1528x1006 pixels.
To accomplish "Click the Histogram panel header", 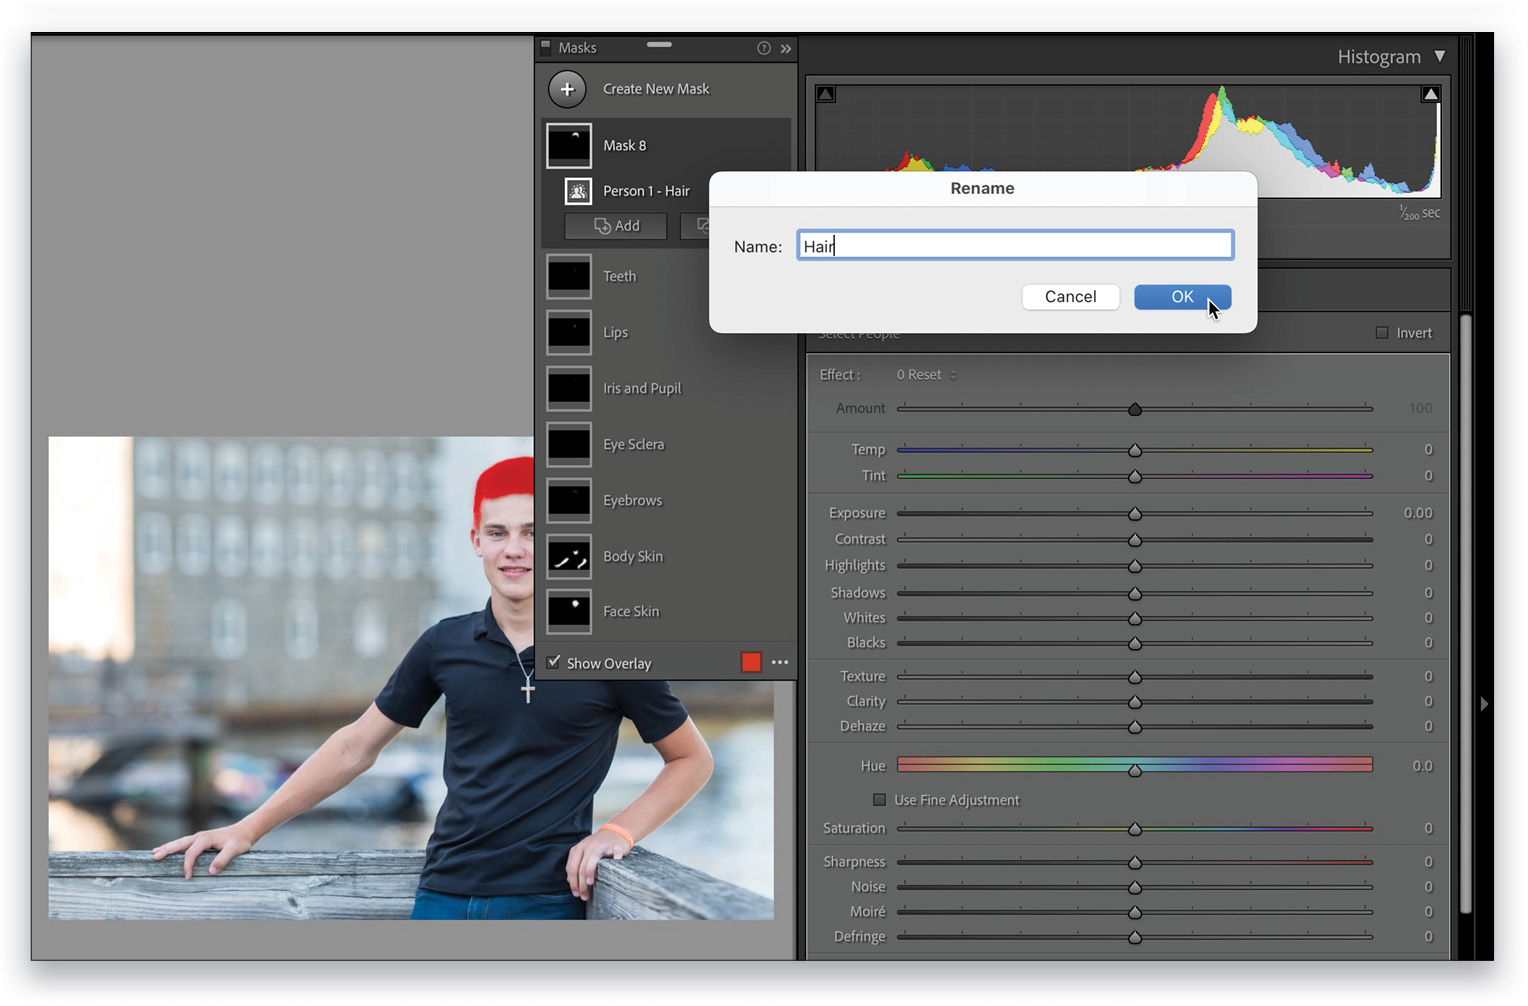I will [1380, 56].
